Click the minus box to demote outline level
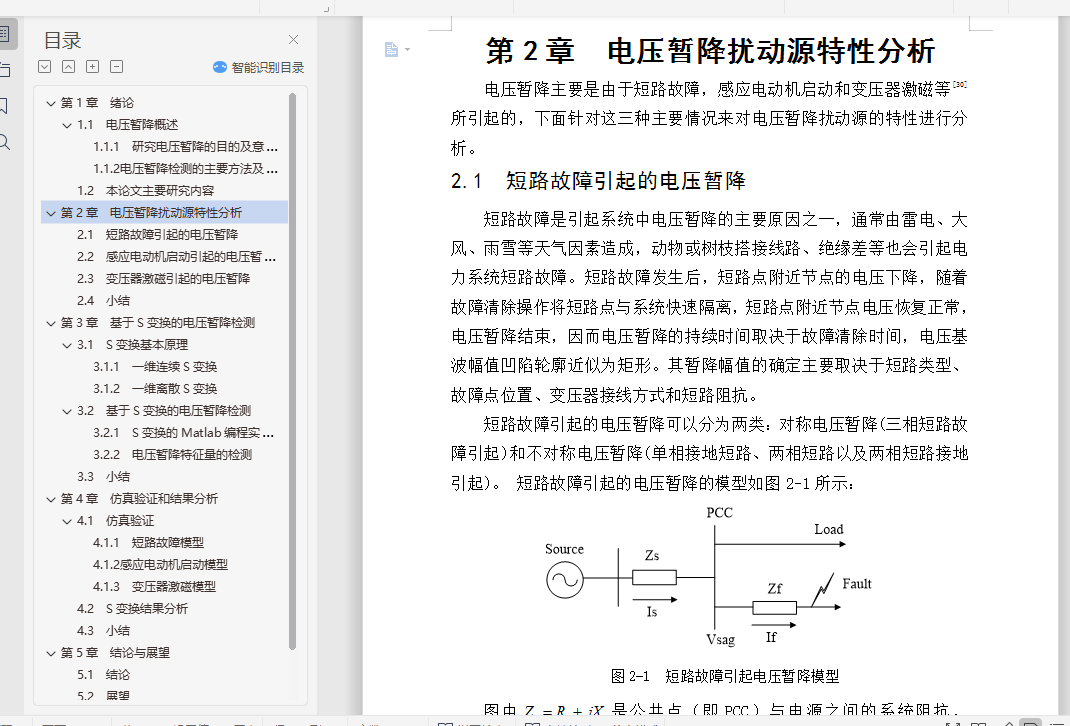This screenshot has width=1070, height=726. pyautogui.click(x=117, y=67)
